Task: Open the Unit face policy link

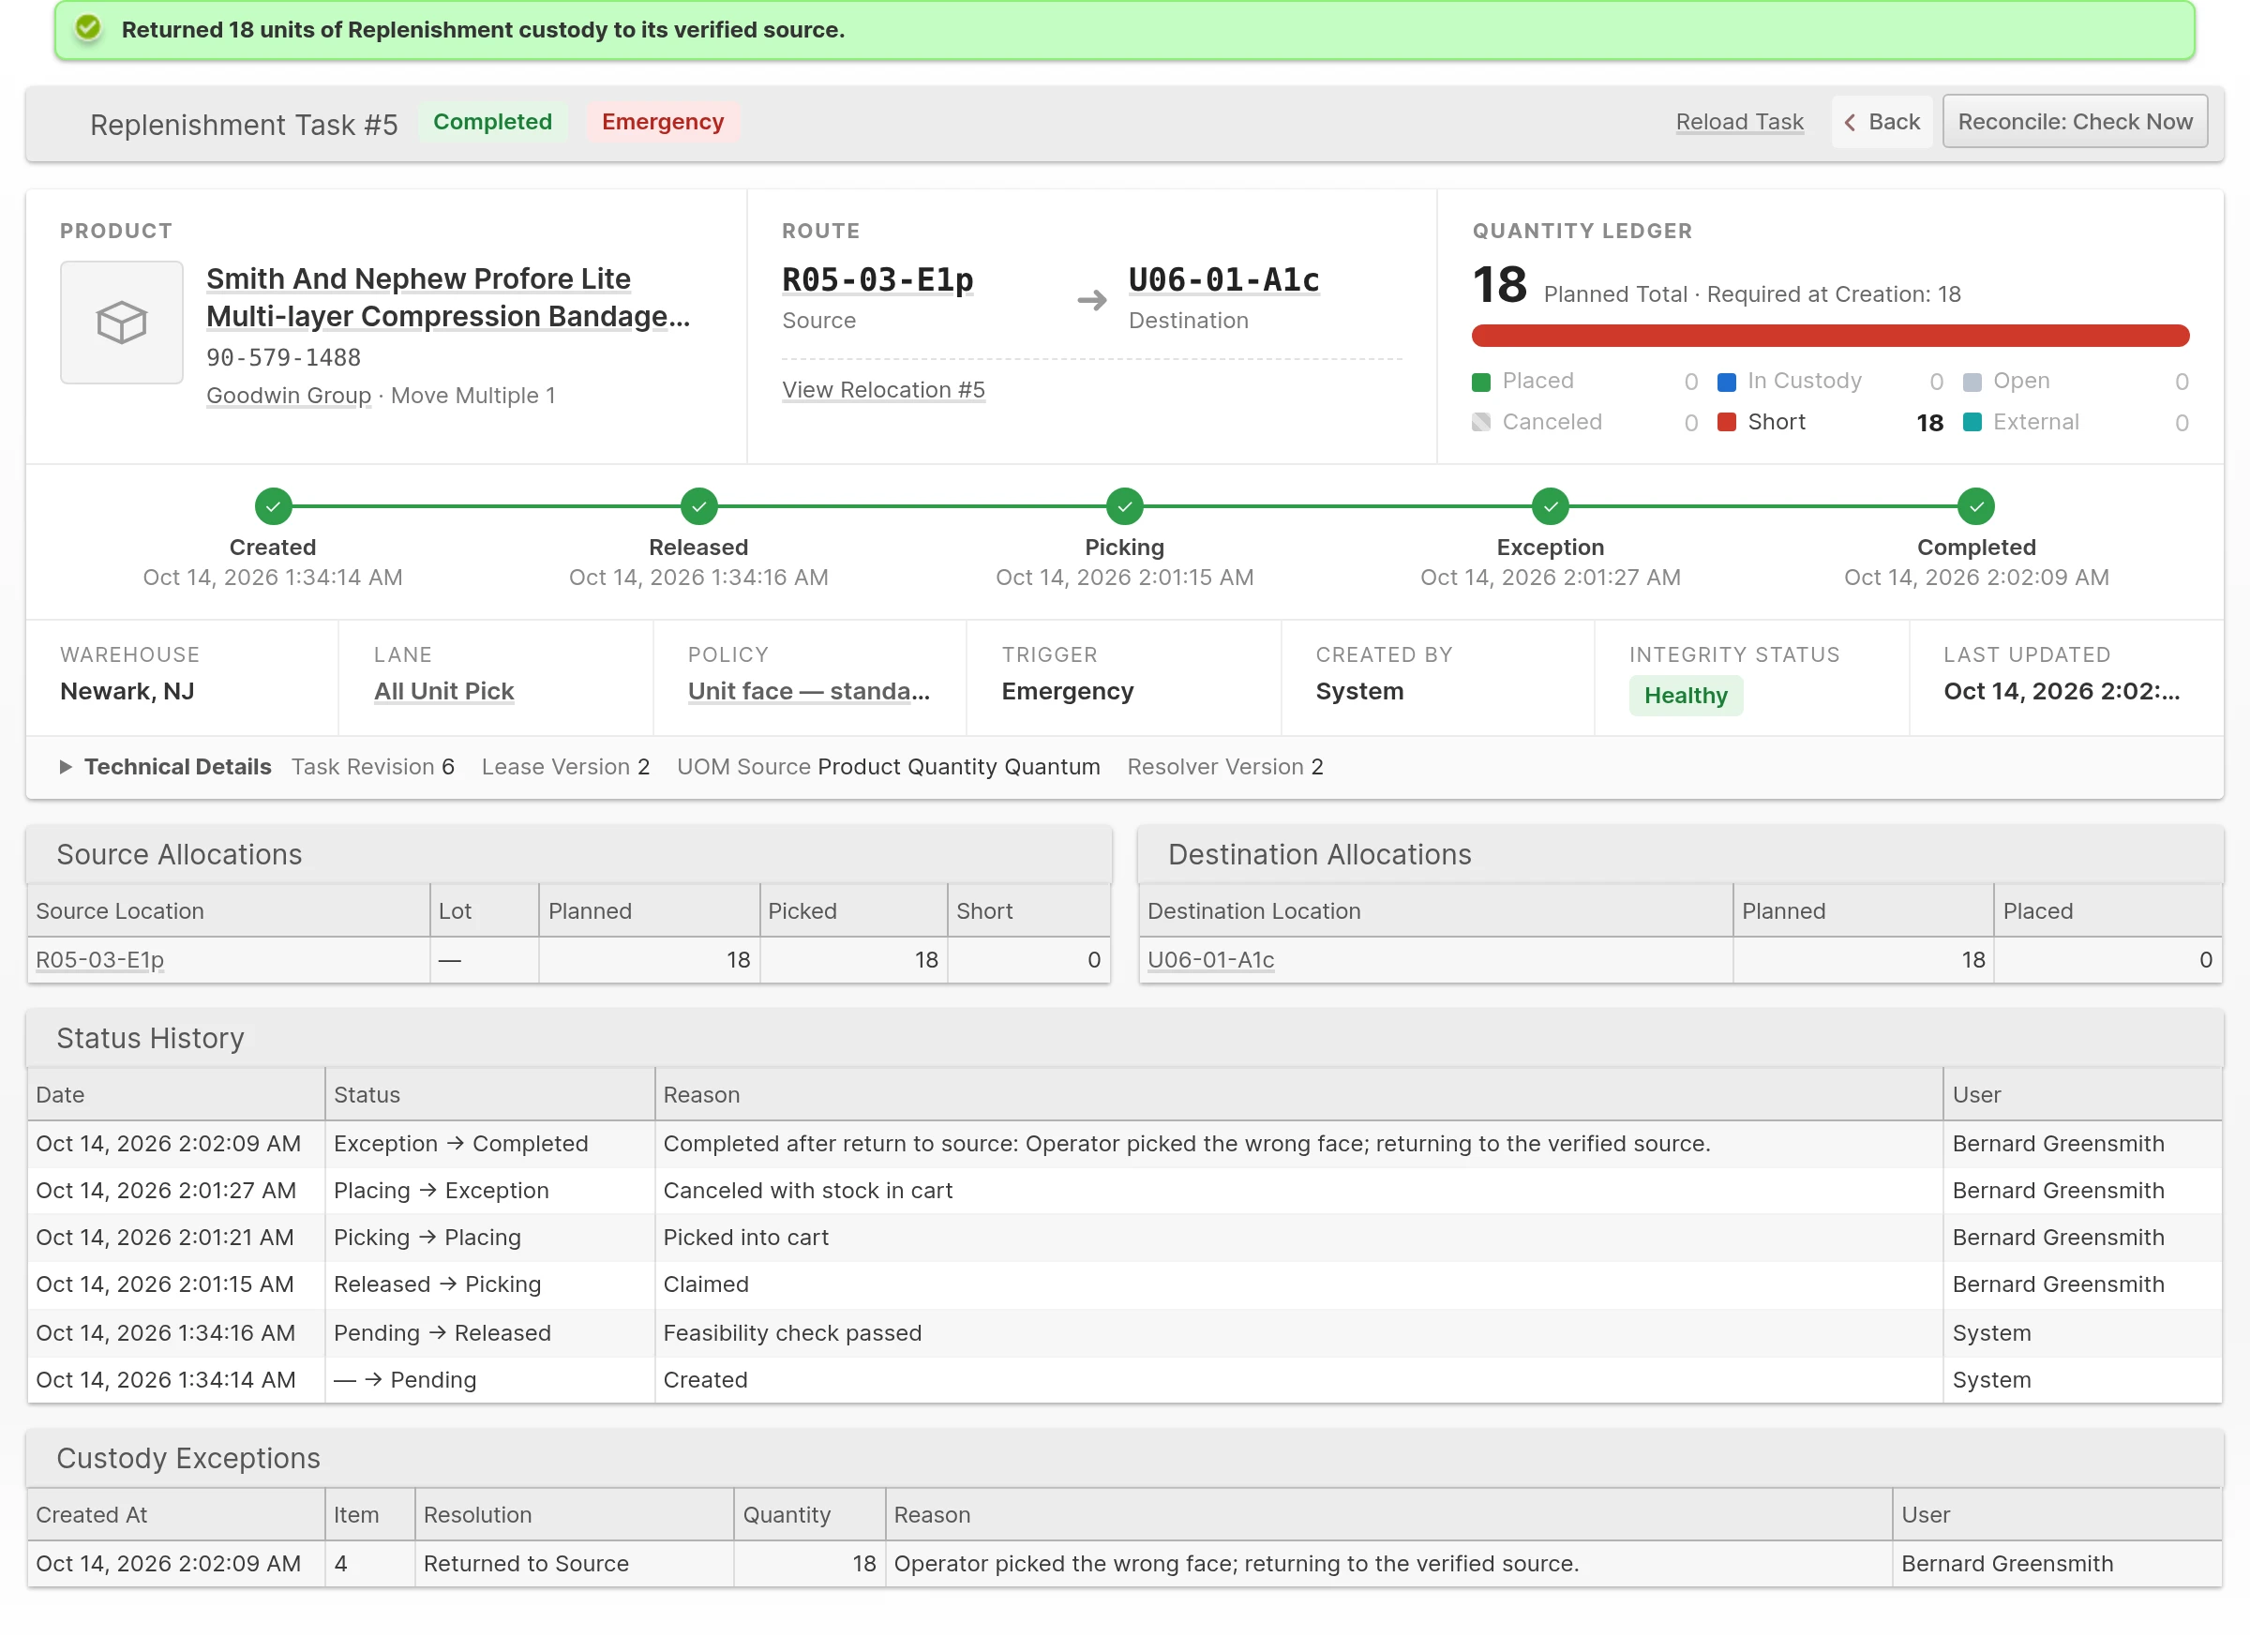Action: coord(809,691)
